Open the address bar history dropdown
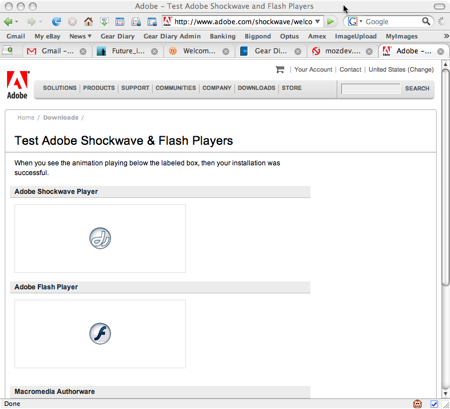Image resolution: width=450 pixels, height=409 pixels. tap(318, 22)
